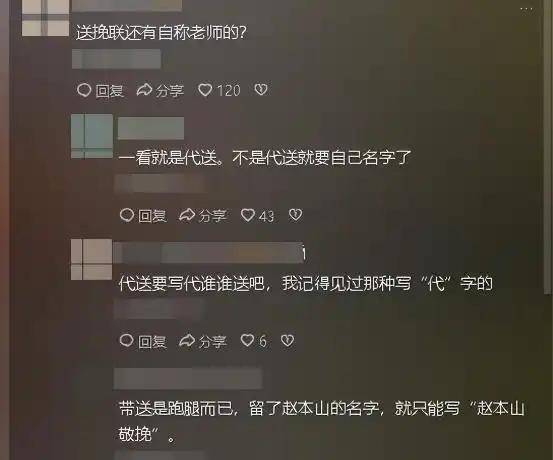Screen dimensions: 553x460
Task: Open the three-dot more options menu
Action: pyautogui.click(x=526, y=10)
